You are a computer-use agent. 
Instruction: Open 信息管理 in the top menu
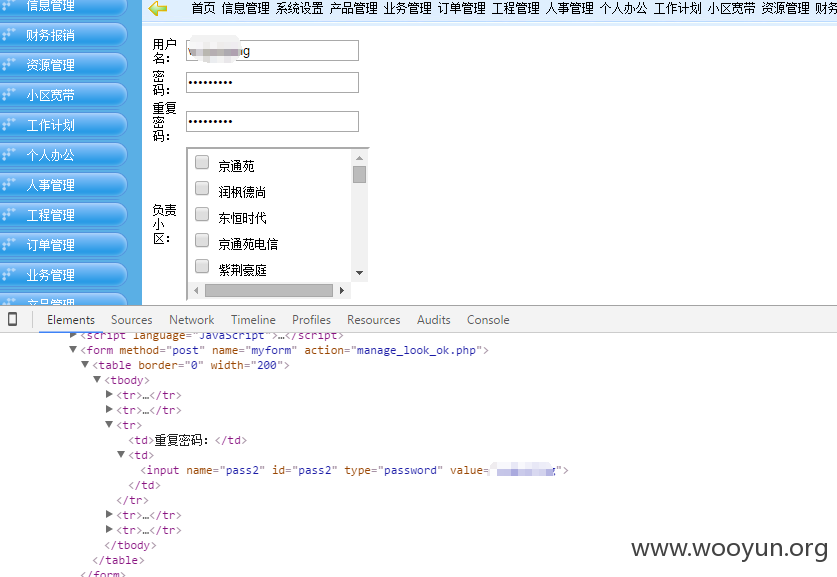pyautogui.click(x=246, y=9)
